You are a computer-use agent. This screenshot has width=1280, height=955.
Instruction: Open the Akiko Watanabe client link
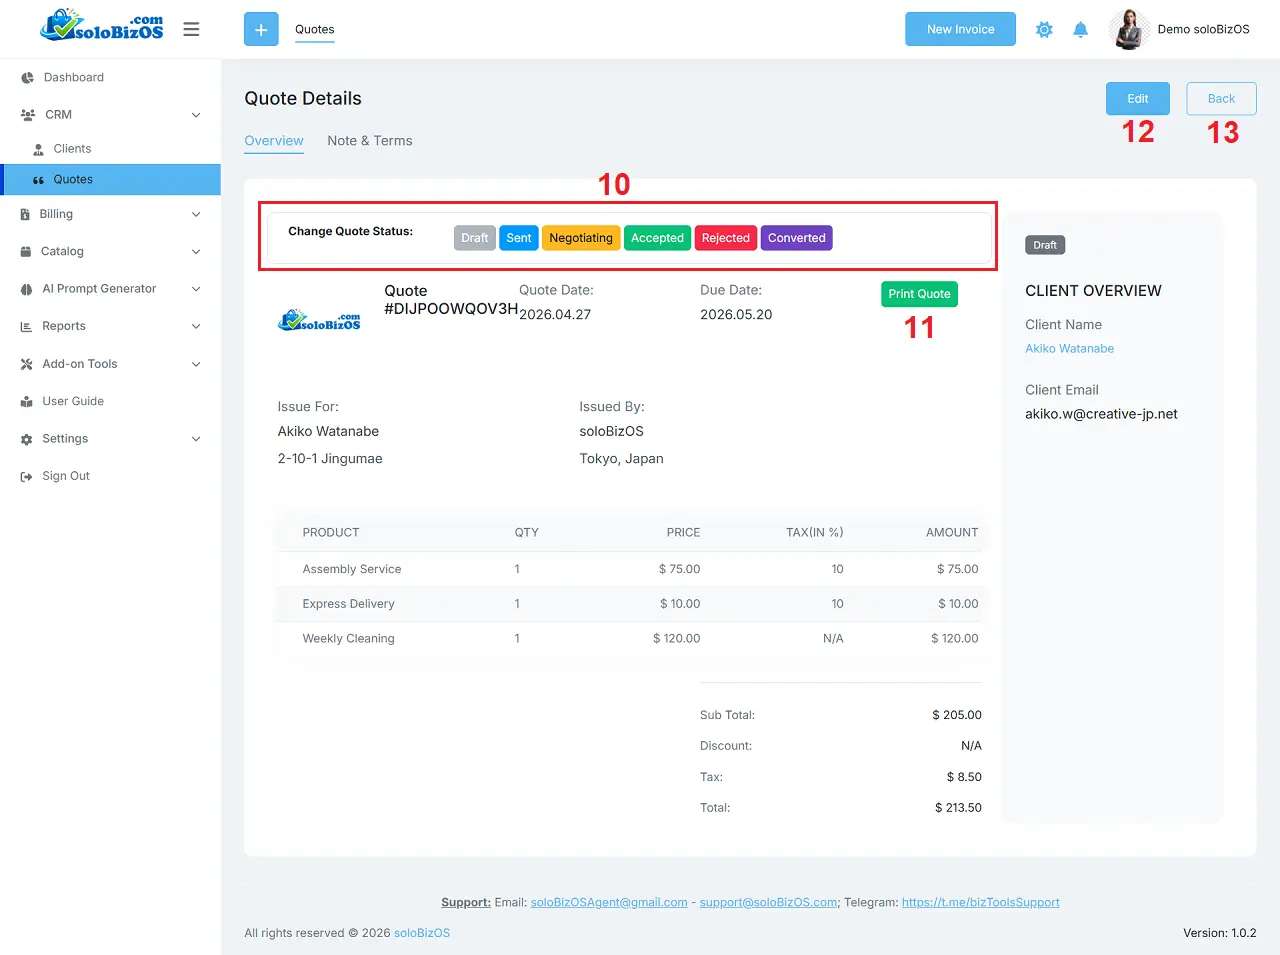coord(1069,349)
